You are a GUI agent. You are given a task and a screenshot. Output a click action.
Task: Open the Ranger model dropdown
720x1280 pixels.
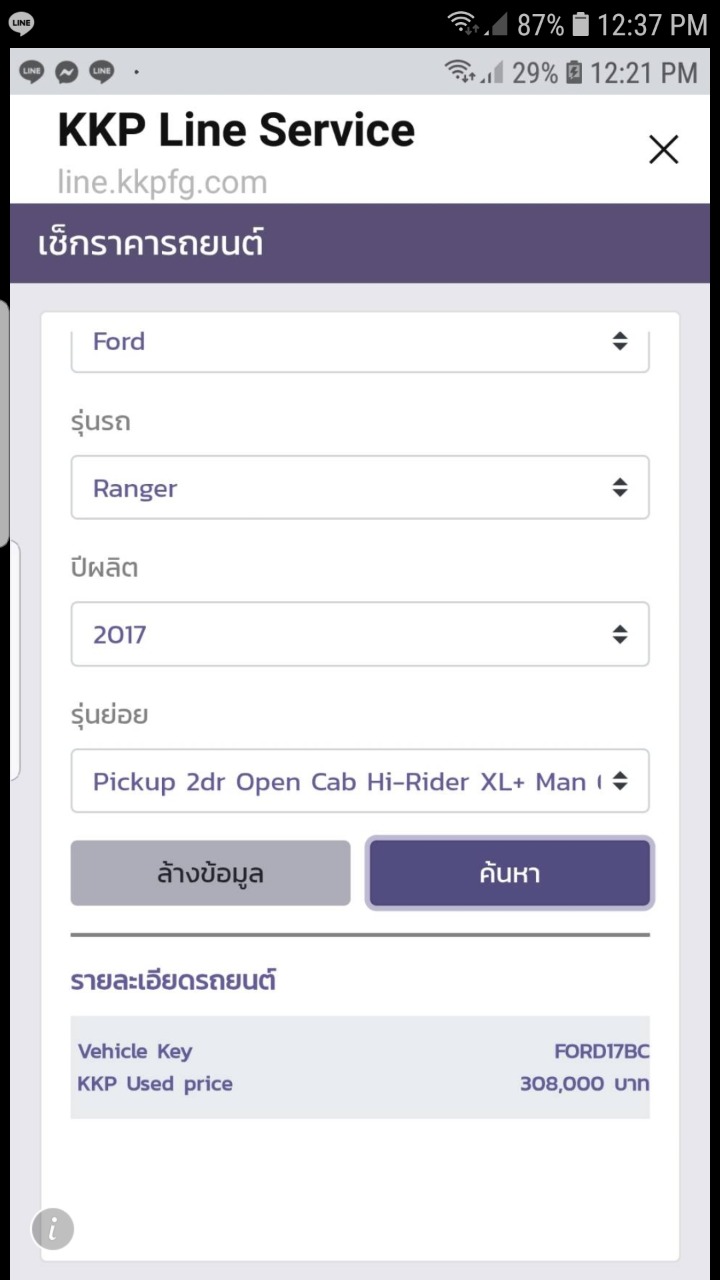point(360,488)
